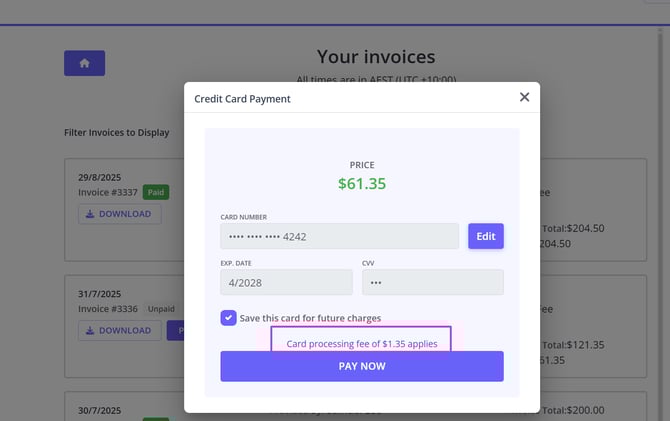Click the Invoice #3337 label

click(x=108, y=192)
